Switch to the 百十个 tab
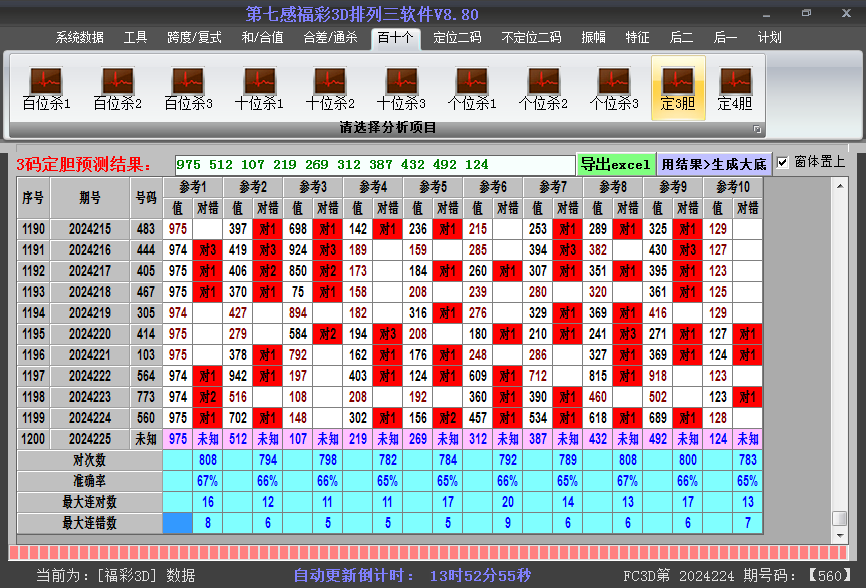 pyautogui.click(x=395, y=38)
